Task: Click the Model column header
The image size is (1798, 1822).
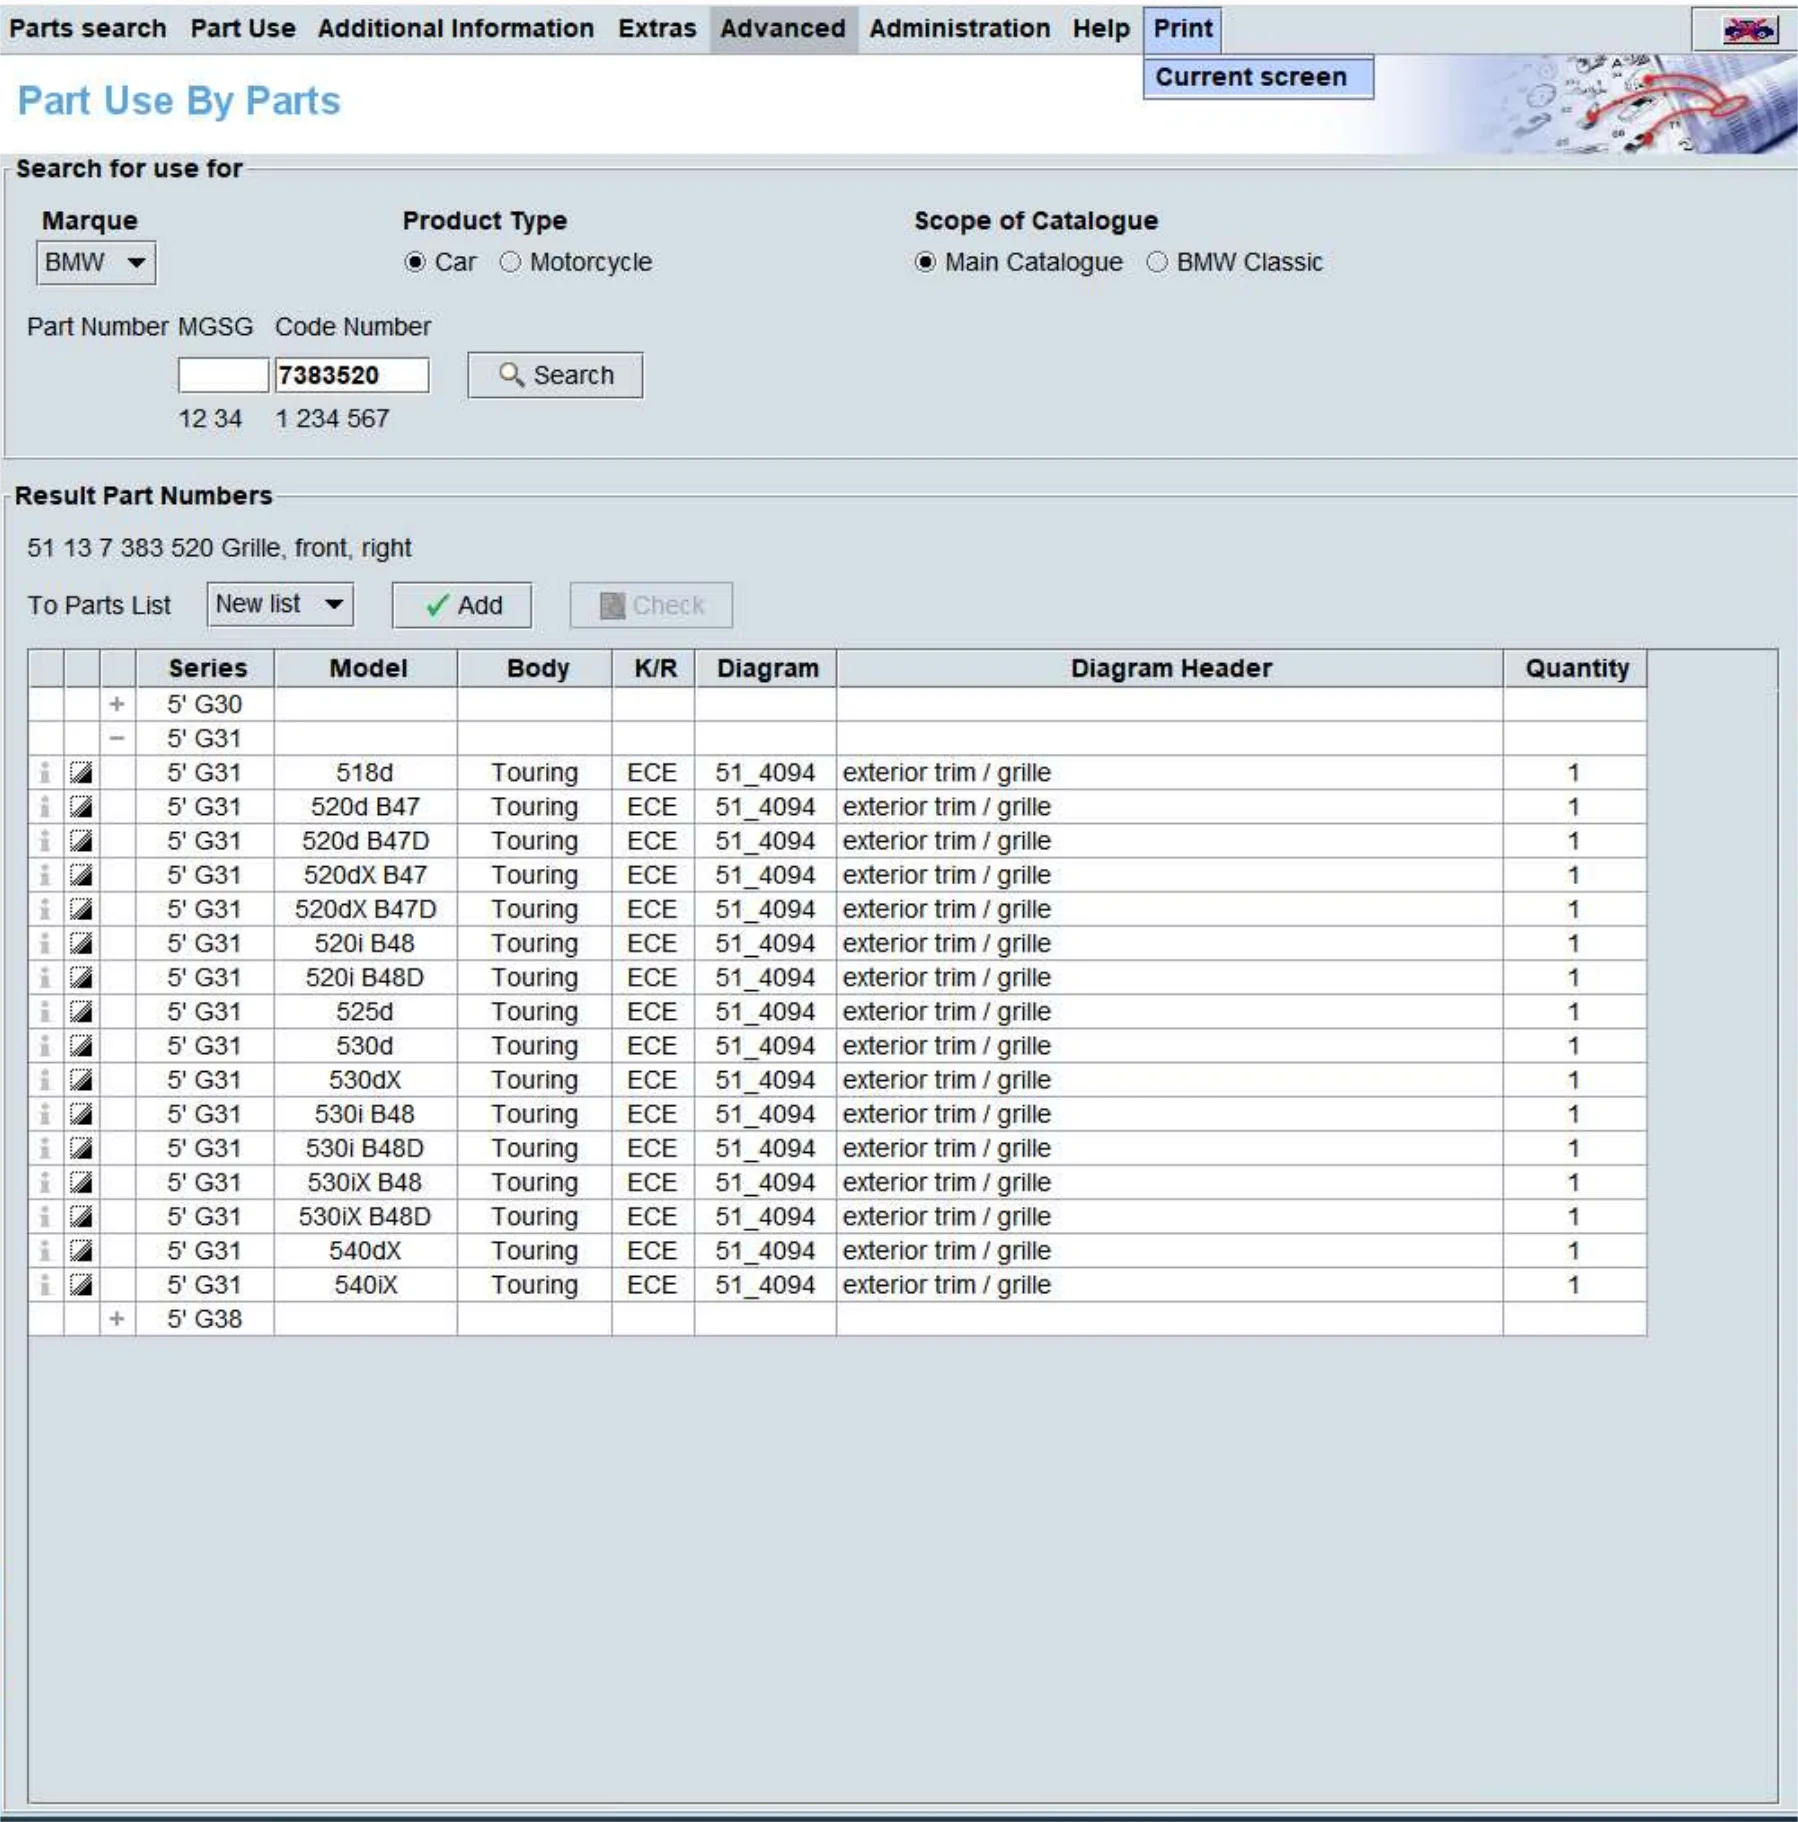Action: pyautogui.click(x=366, y=668)
